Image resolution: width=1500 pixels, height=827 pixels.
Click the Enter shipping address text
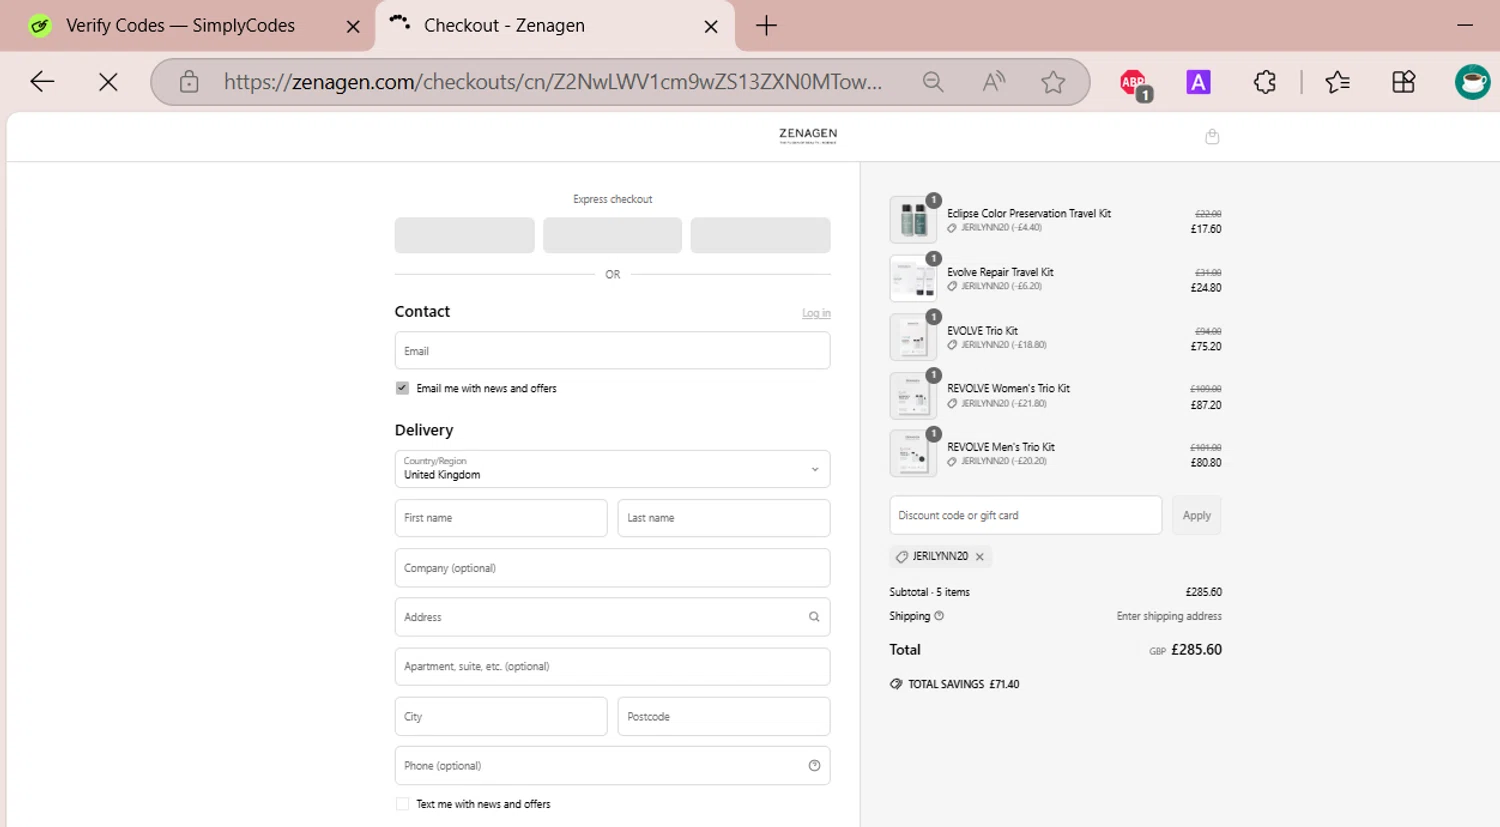[x=1169, y=617]
